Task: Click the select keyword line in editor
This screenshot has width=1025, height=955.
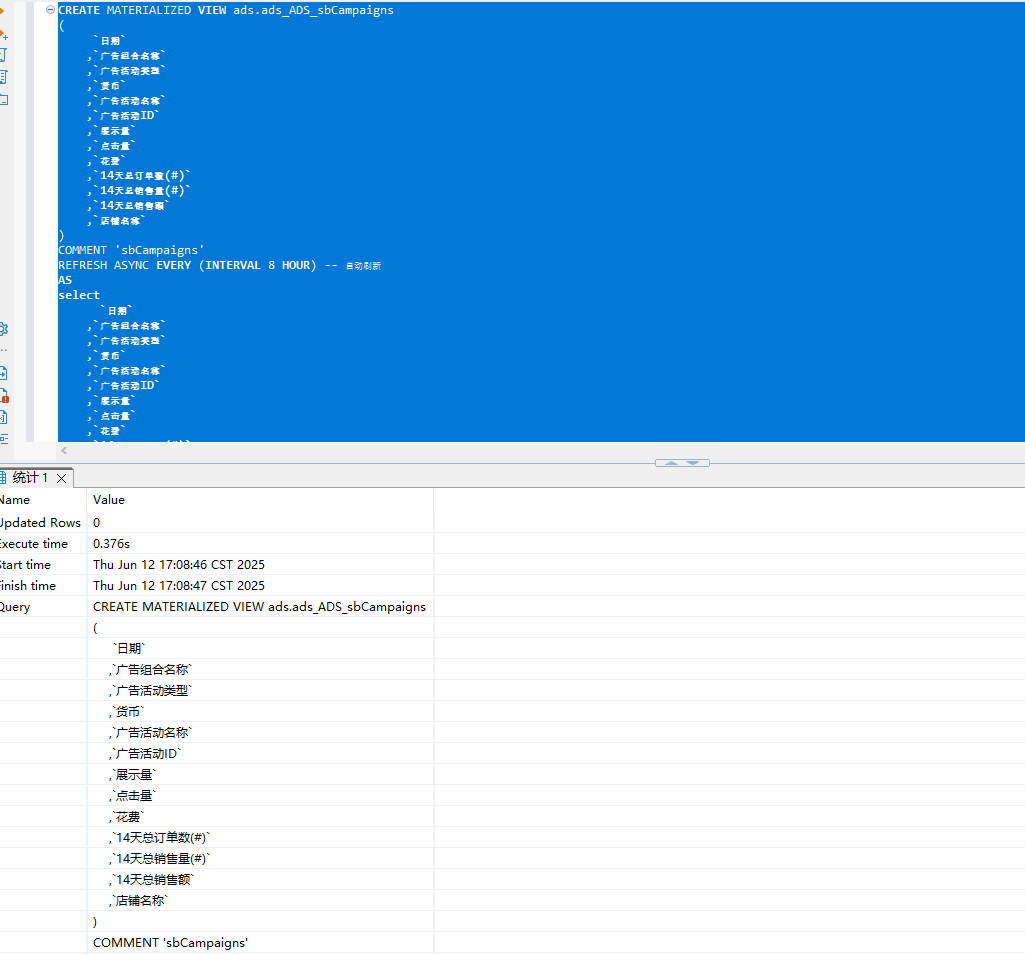Action: point(78,295)
